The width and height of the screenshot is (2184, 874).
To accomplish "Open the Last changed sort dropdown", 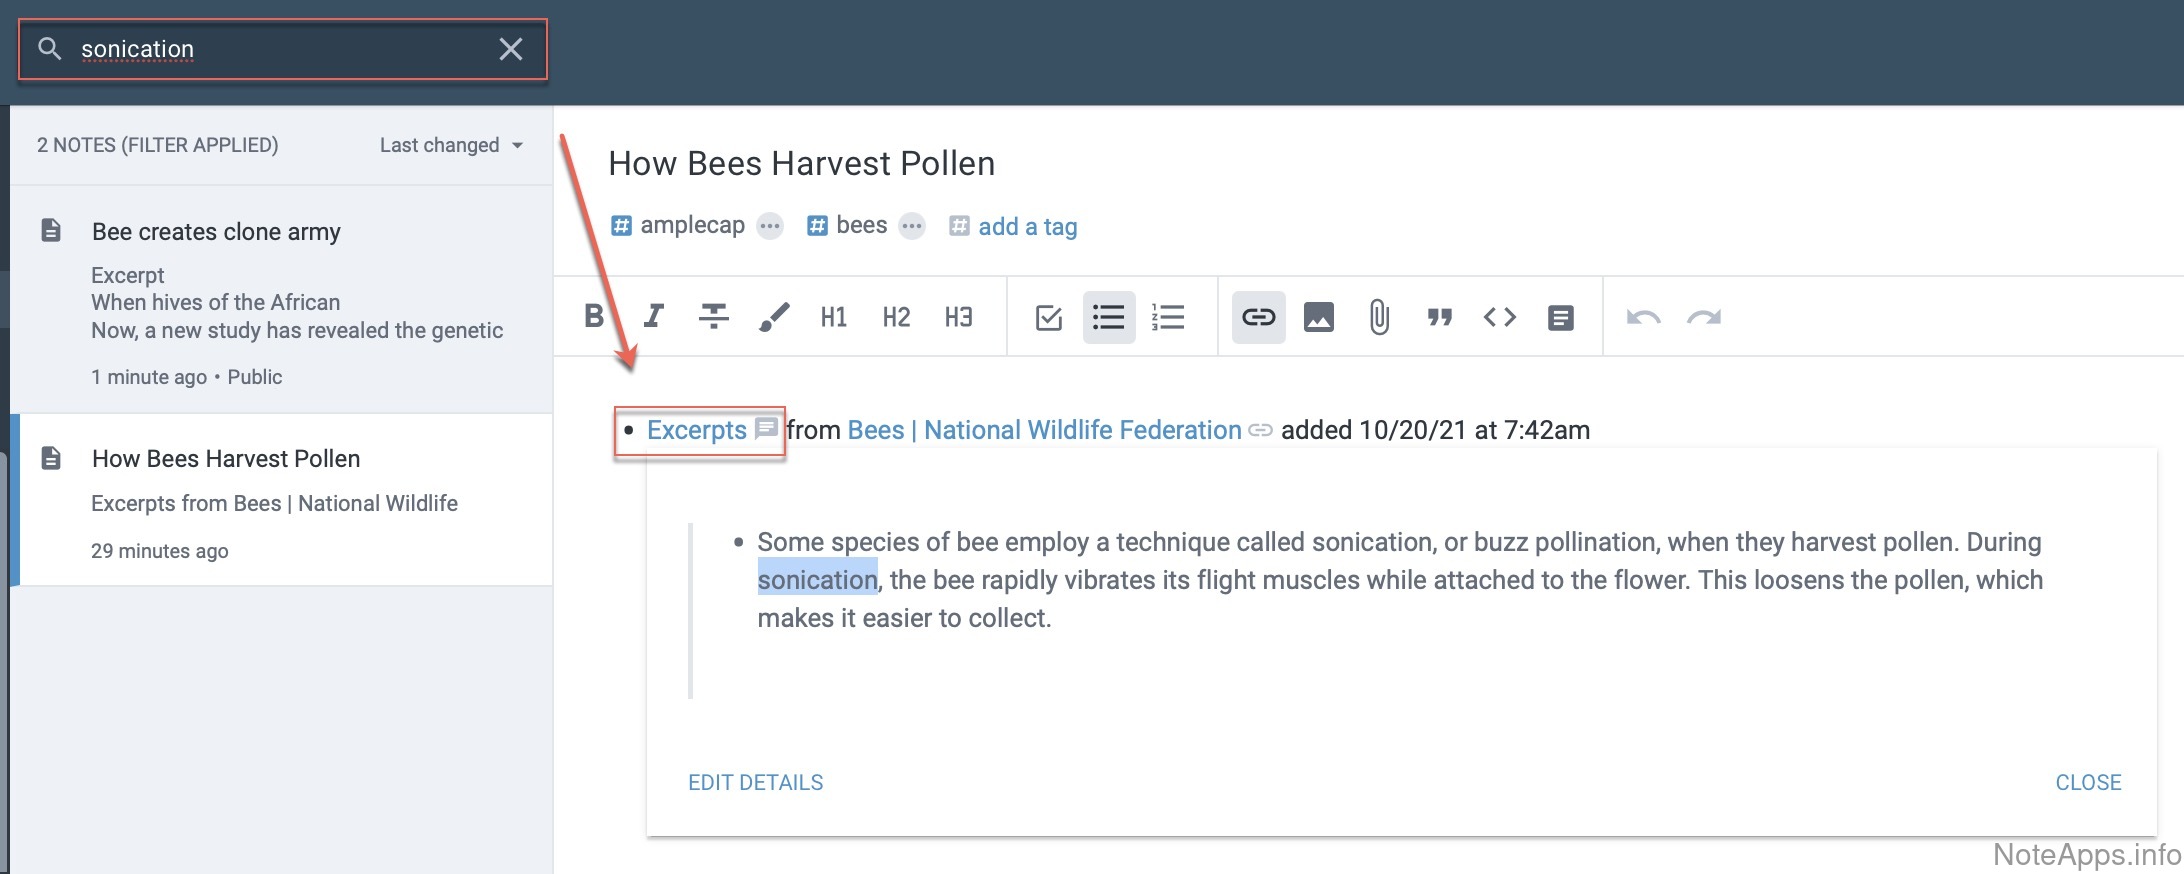I will coord(451,145).
